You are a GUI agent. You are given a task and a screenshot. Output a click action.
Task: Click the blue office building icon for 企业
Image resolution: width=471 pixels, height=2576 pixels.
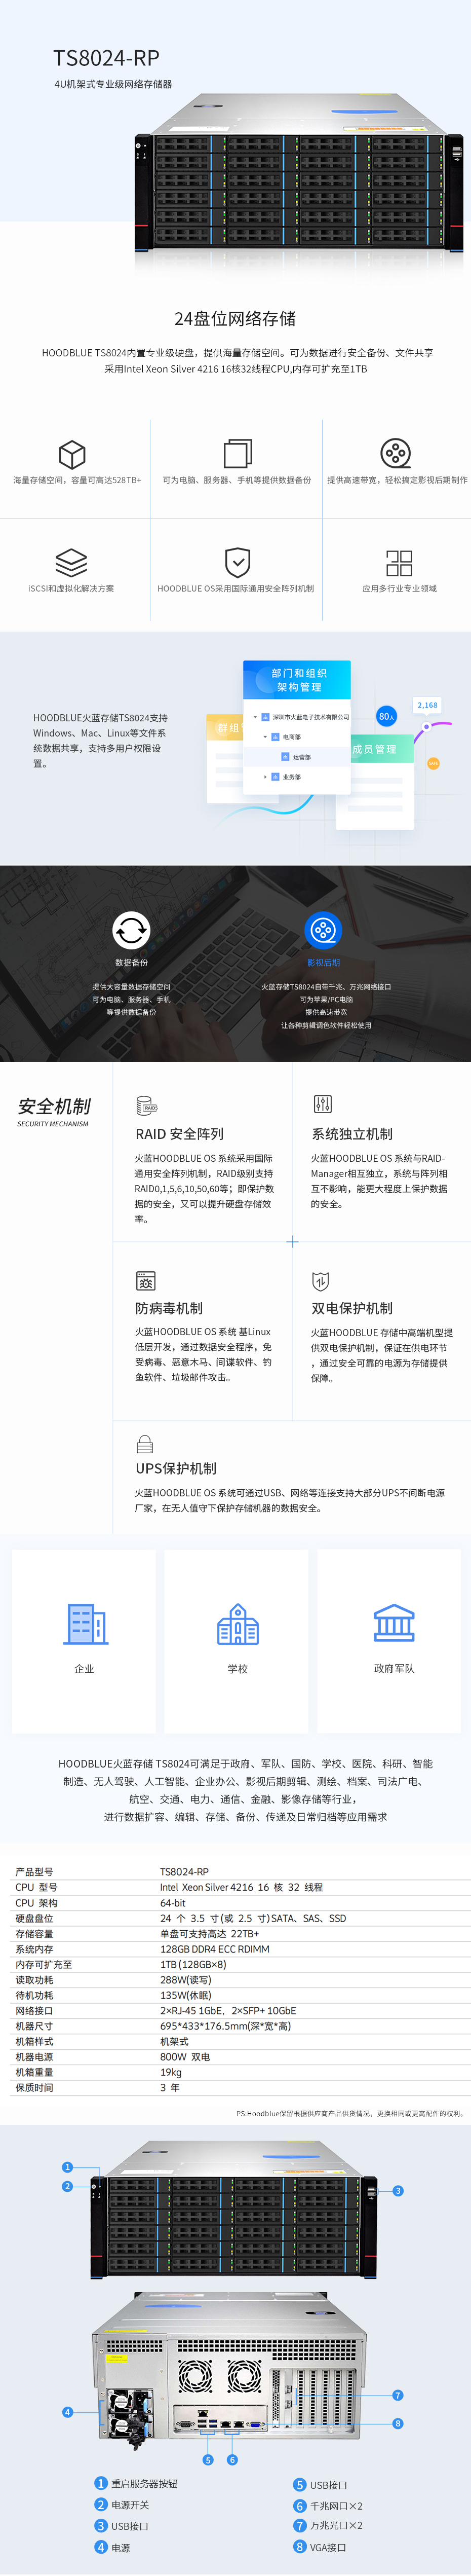pos(86,1624)
